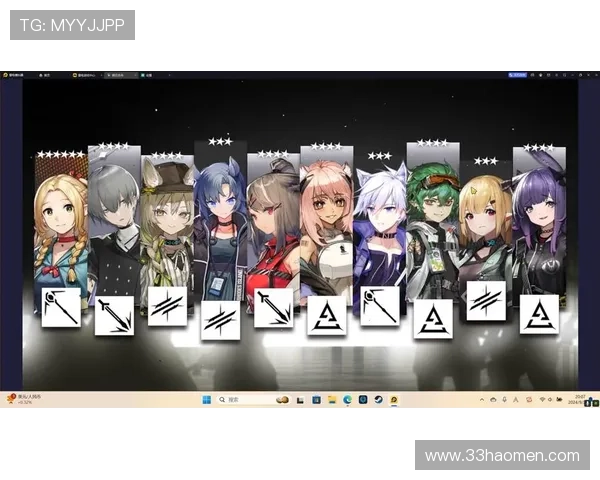Click the slash icon under the short blonde elf

486,301
